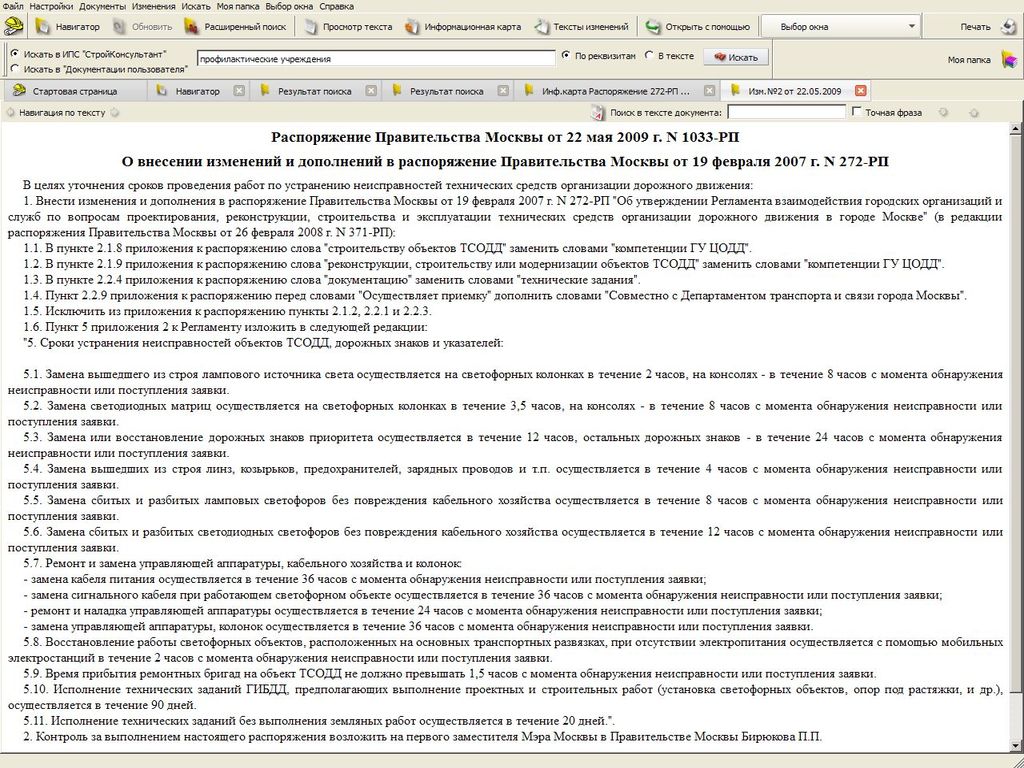Close the Навигатор tab
Image resolution: width=1024 pixels, height=768 pixels.
pos(239,91)
